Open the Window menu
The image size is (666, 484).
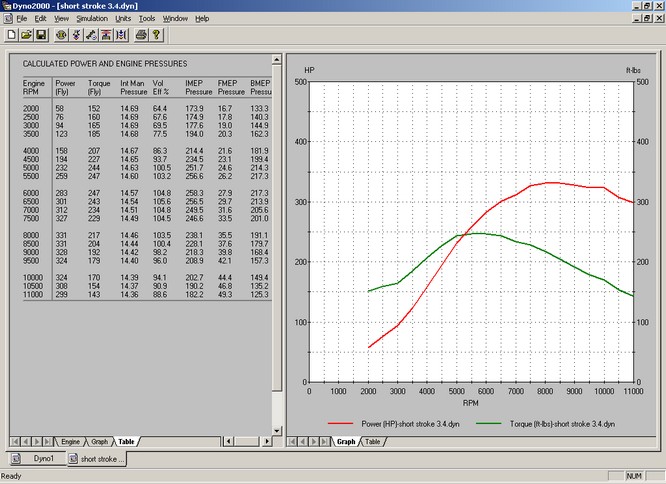point(175,18)
